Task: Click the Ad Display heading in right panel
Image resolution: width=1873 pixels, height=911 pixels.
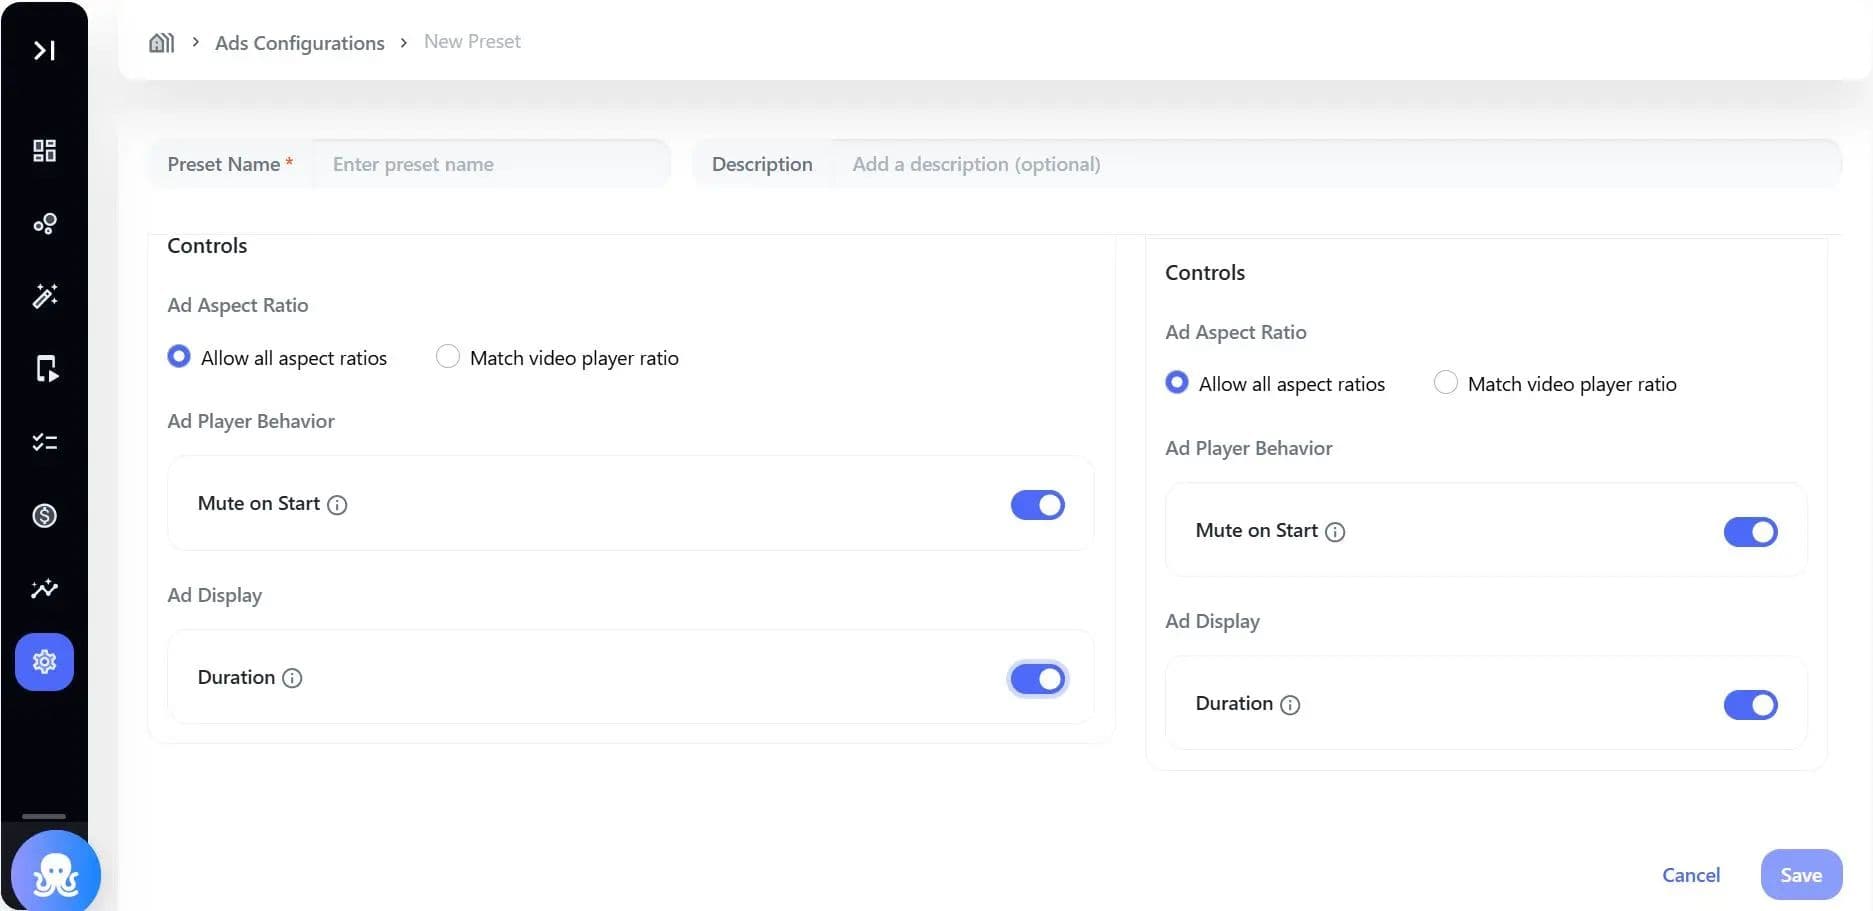Action: point(1212,621)
